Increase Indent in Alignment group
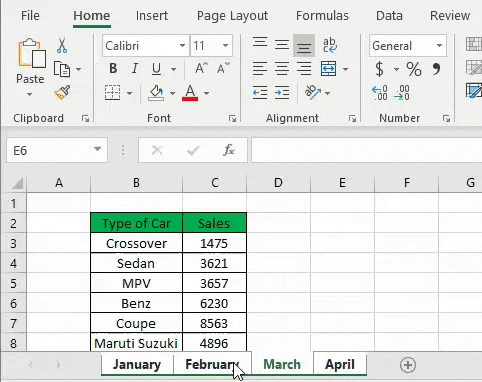Screen dimensions: 482x382 point(282,93)
